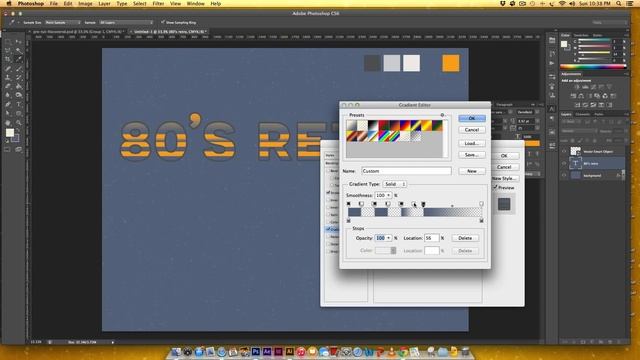Select the History Brush tool

click(18, 78)
